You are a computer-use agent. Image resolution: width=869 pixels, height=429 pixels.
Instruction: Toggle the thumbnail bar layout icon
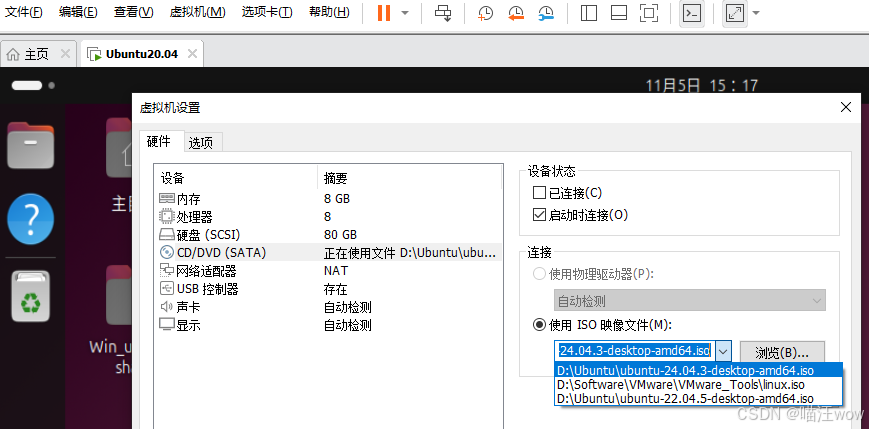click(x=618, y=13)
